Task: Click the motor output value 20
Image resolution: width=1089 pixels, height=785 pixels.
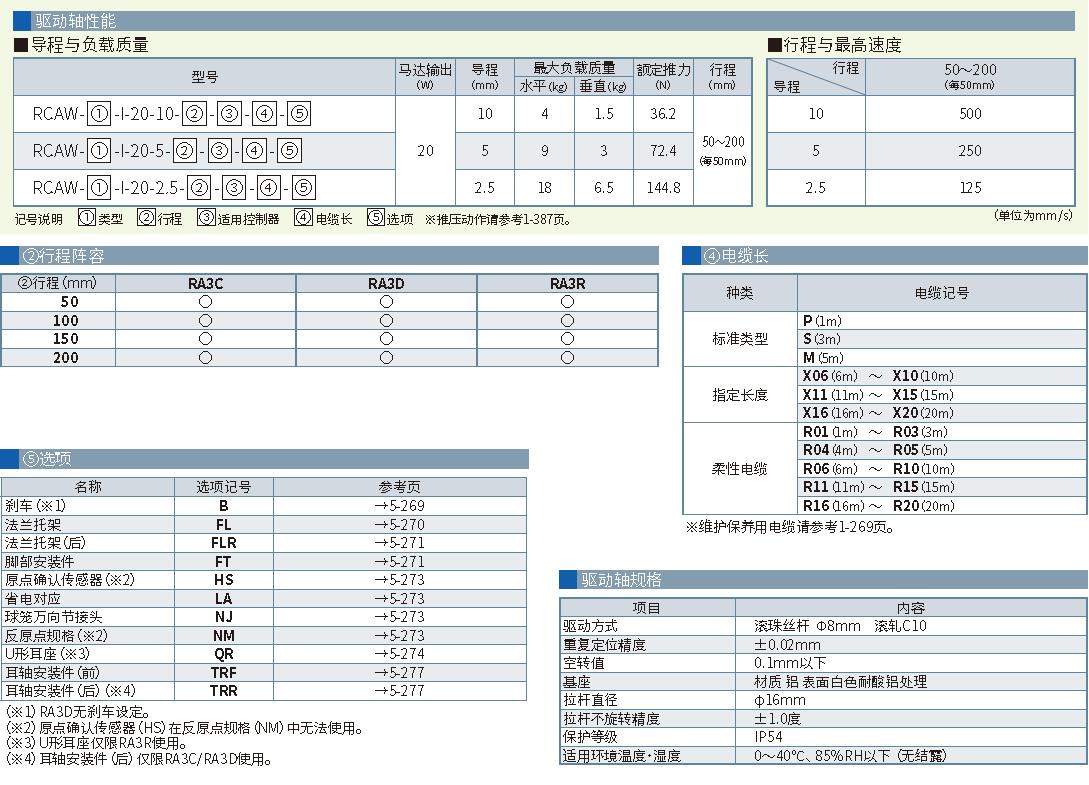Action: [425, 151]
